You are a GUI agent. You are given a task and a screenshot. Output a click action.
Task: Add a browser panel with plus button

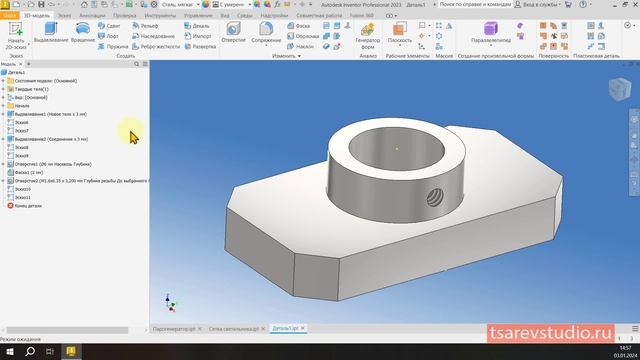click(29, 64)
